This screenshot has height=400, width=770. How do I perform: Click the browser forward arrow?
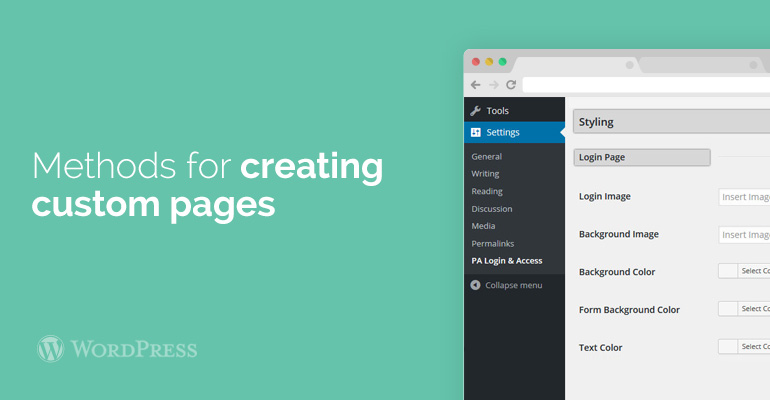(x=494, y=84)
